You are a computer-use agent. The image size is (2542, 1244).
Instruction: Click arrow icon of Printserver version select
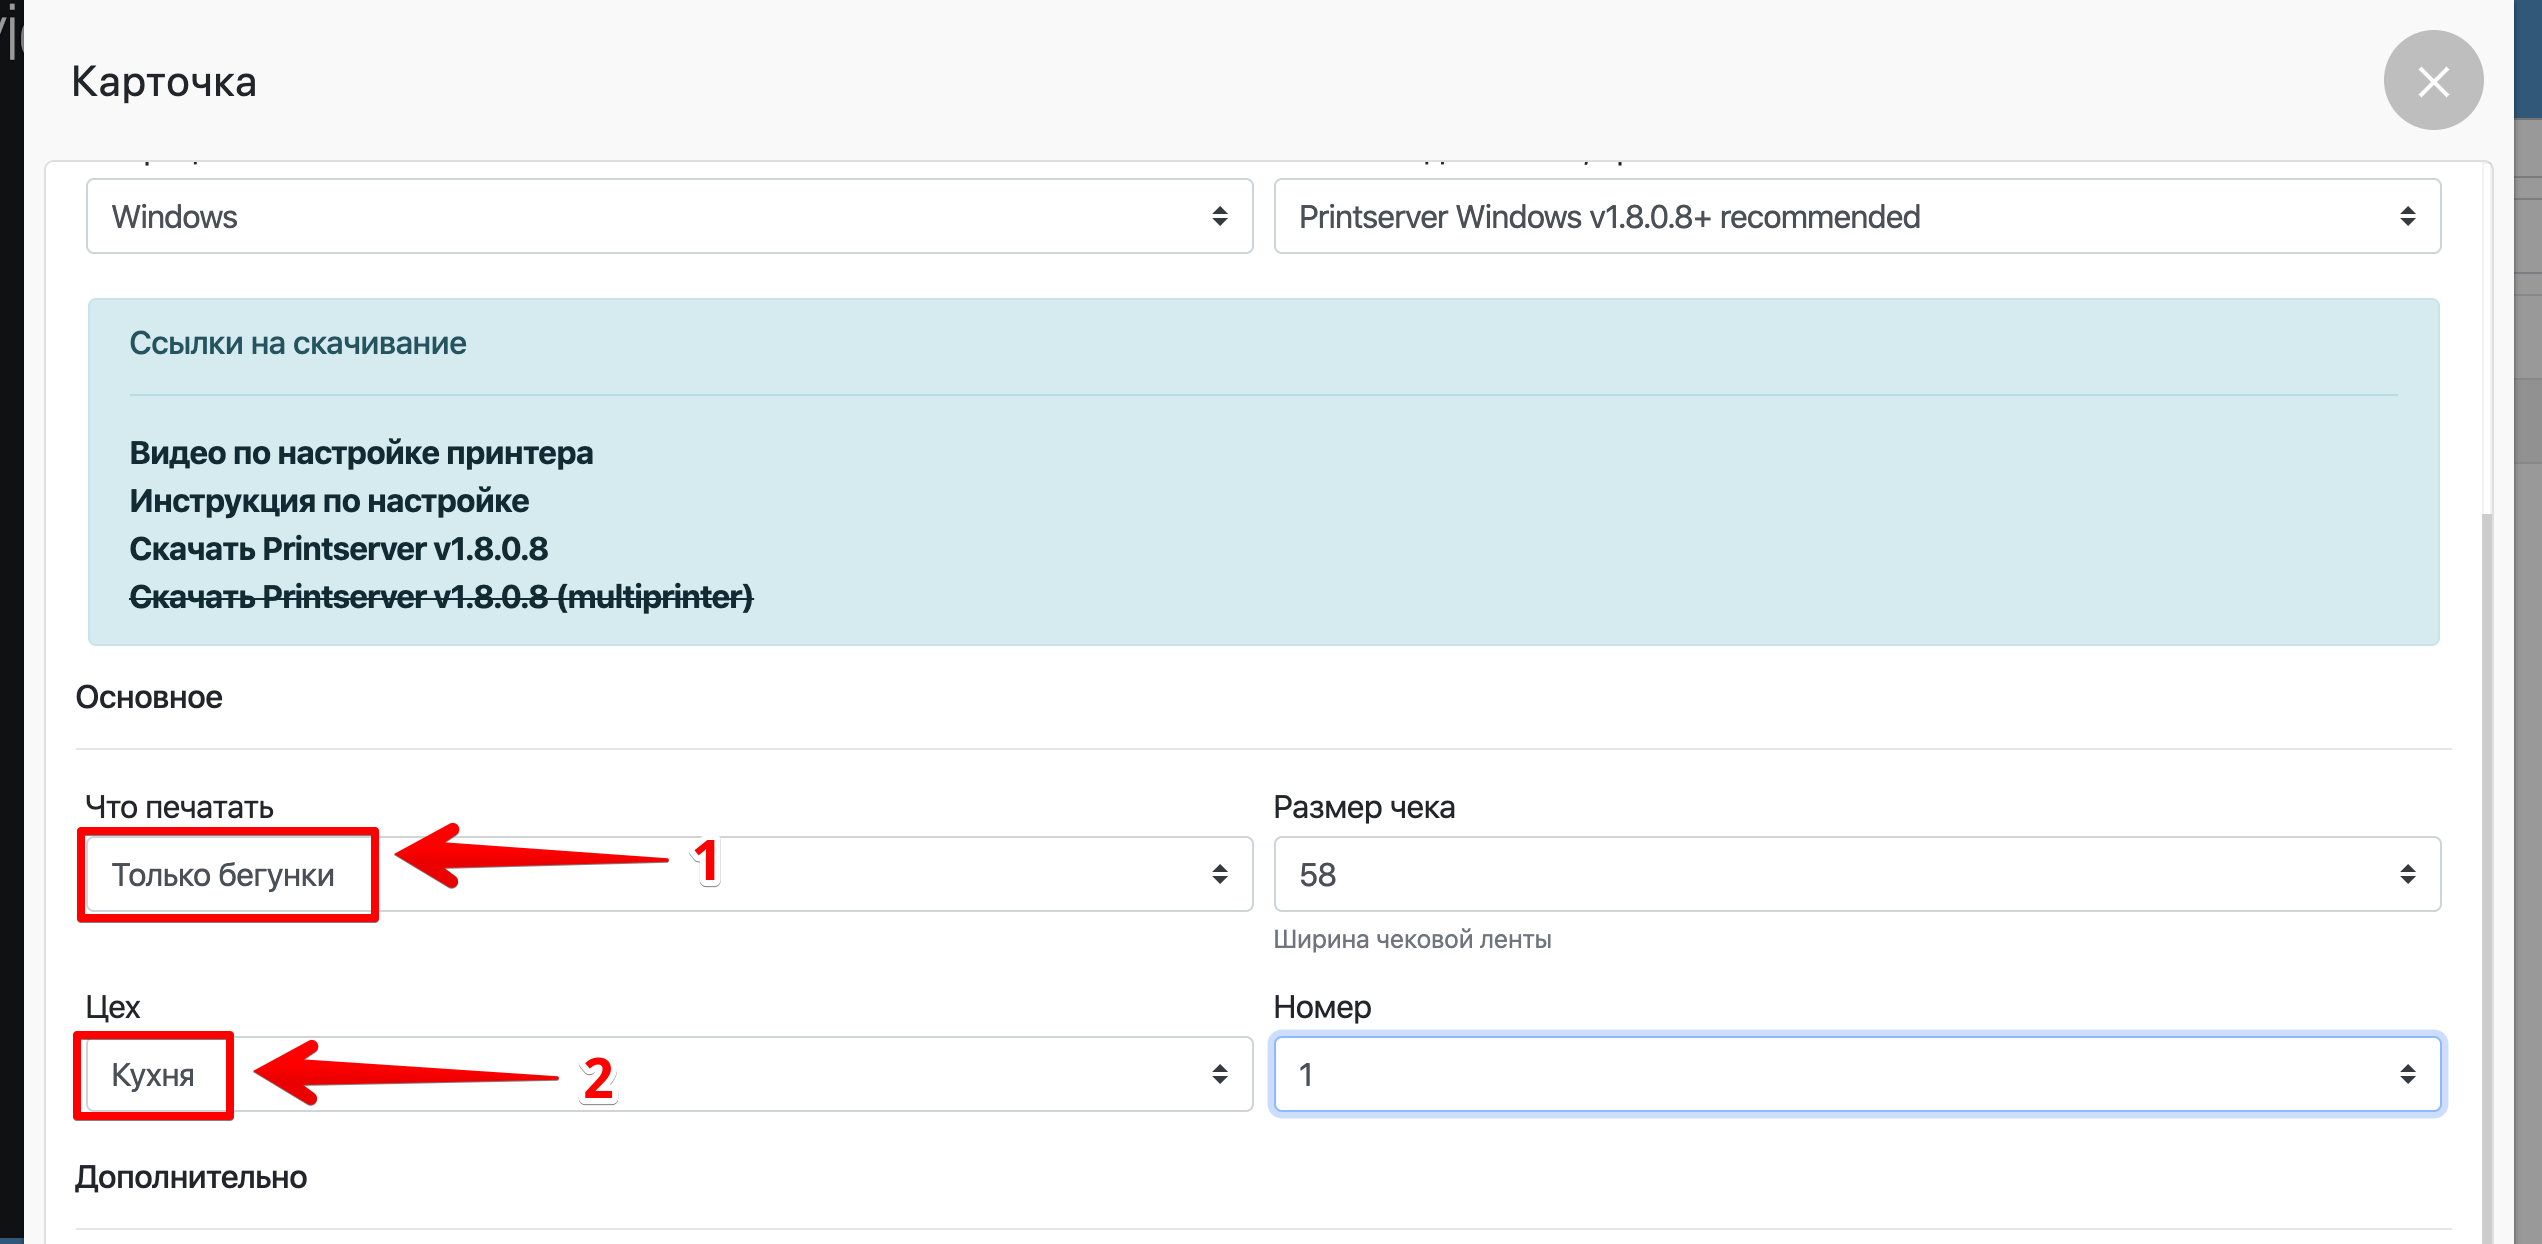(x=2407, y=216)
